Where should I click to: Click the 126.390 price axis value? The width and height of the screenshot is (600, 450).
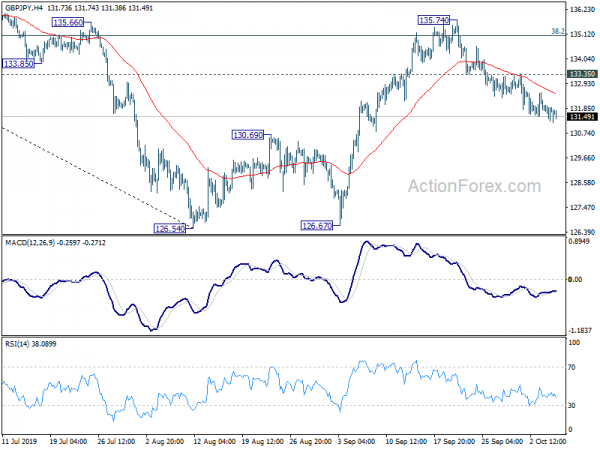click(x=582, y=232)
